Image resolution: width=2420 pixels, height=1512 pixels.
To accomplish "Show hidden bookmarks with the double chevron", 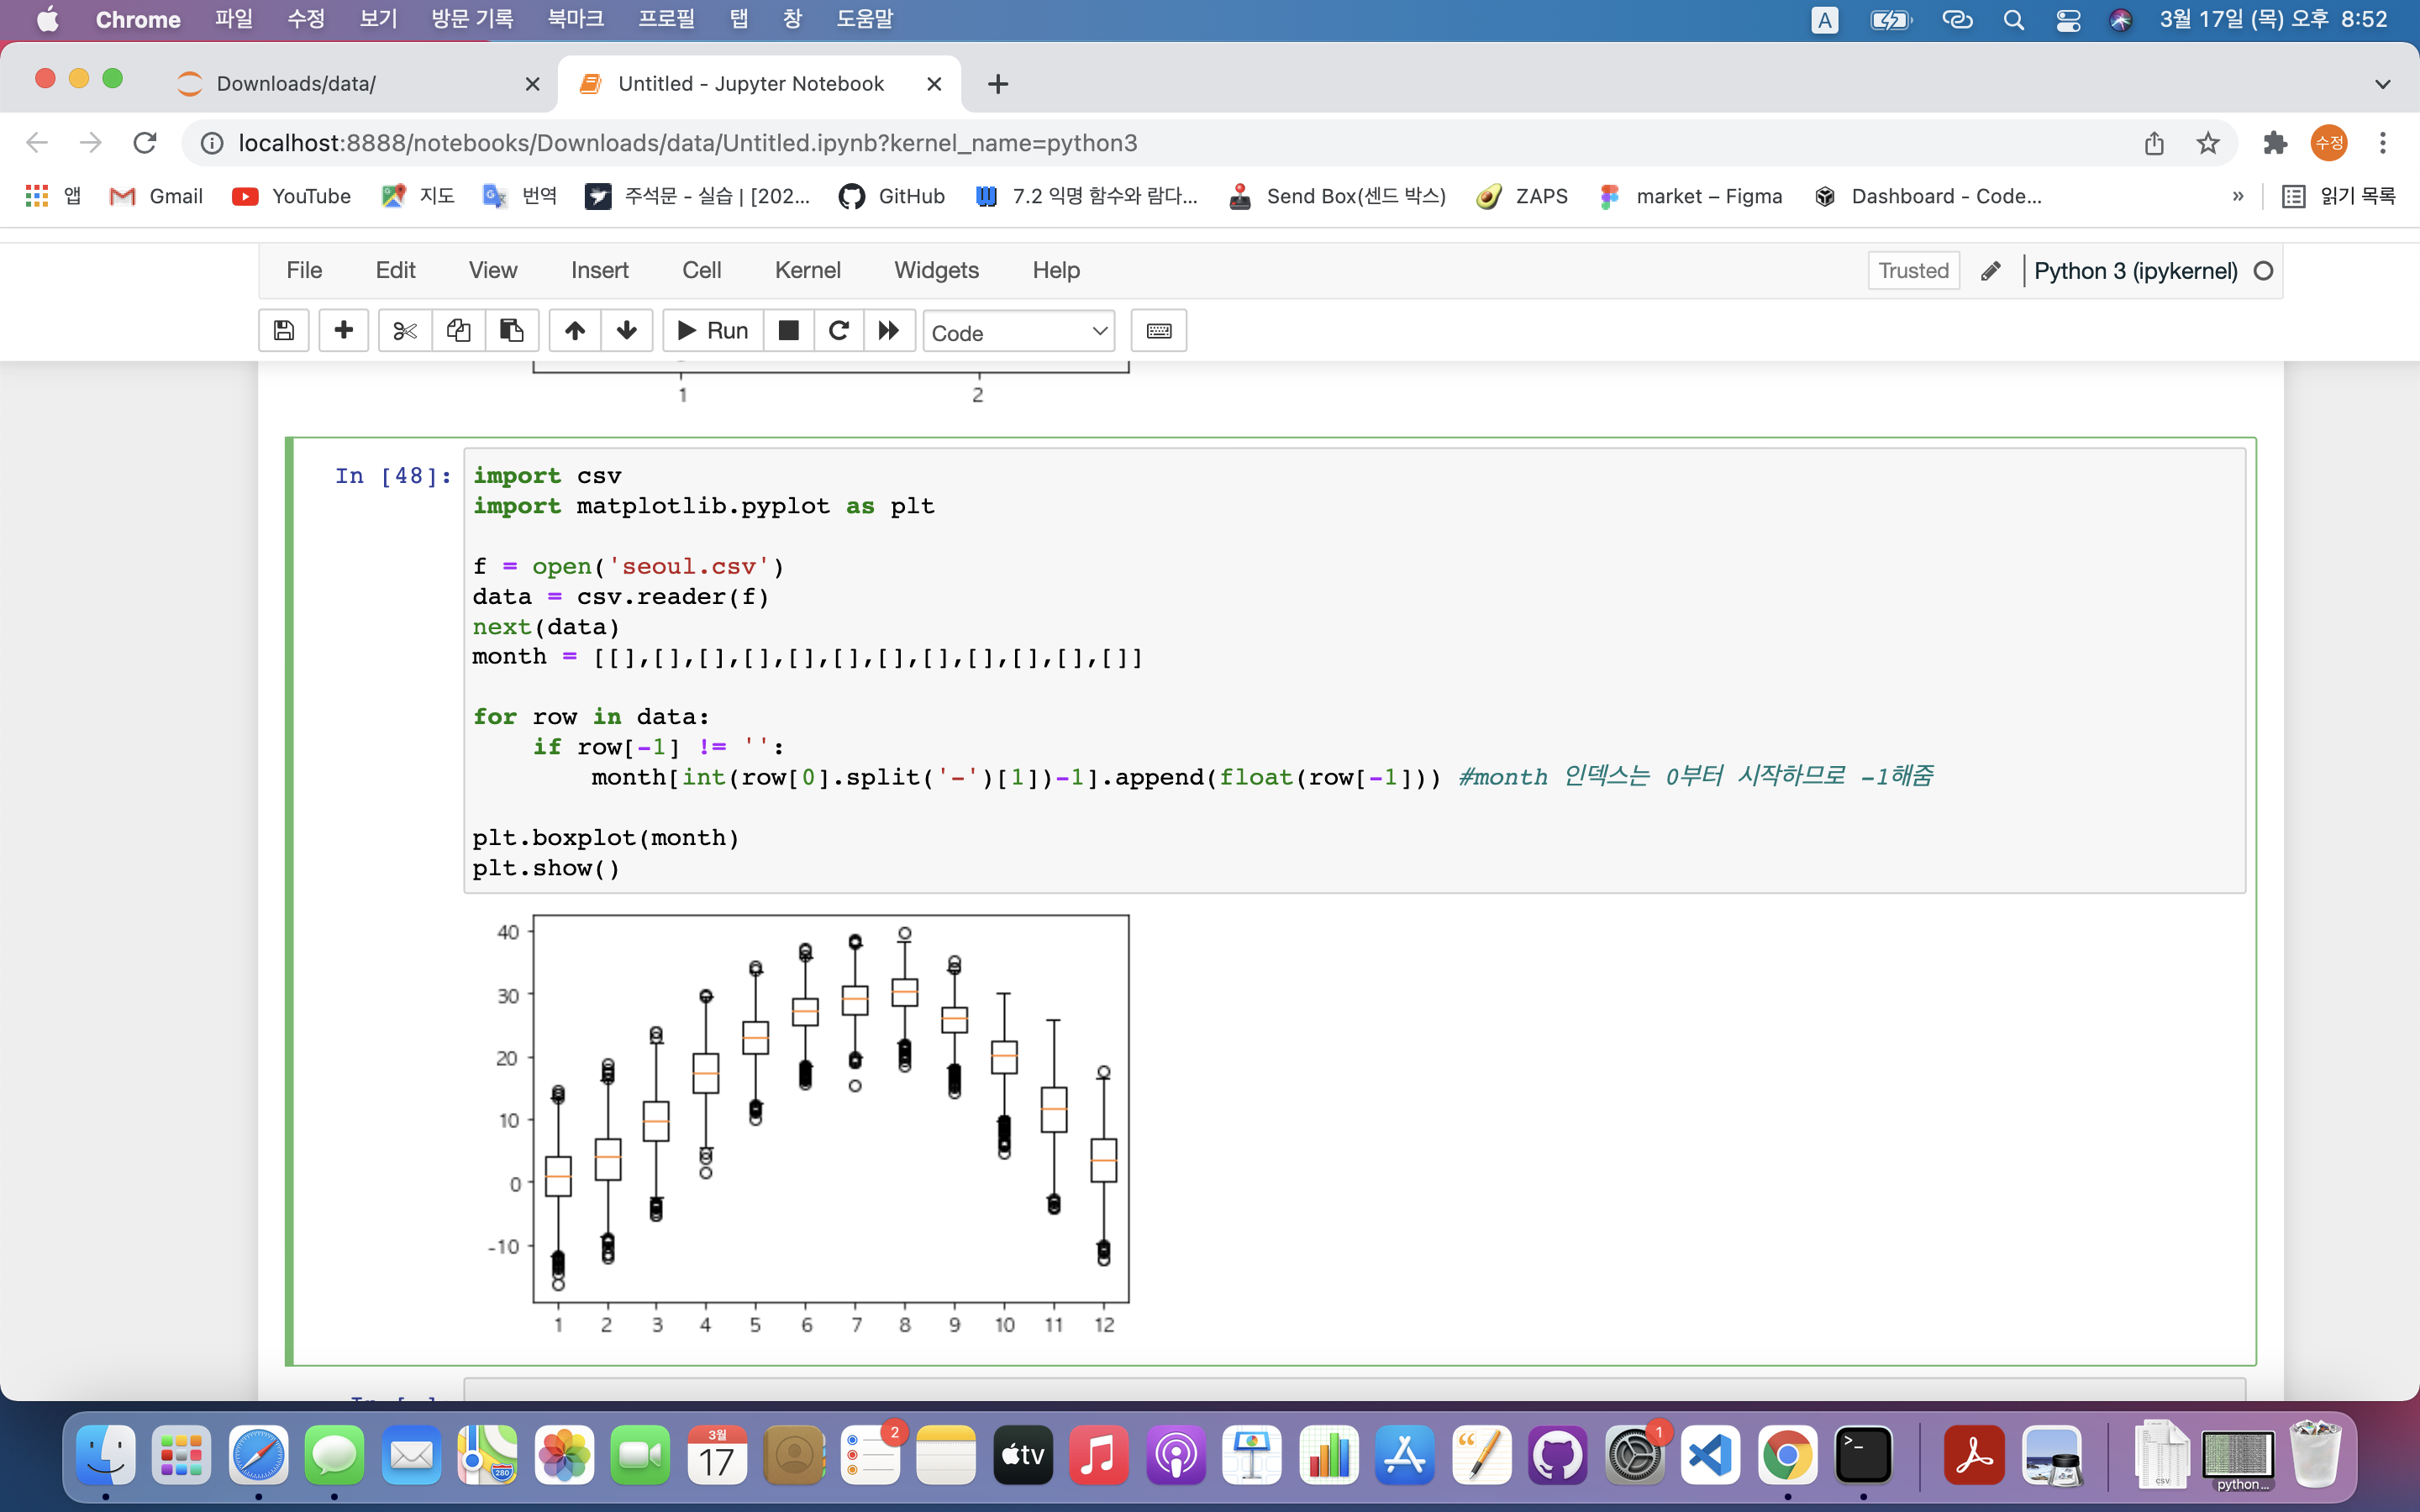I will pyautogui.click(x=2237, y=196).
